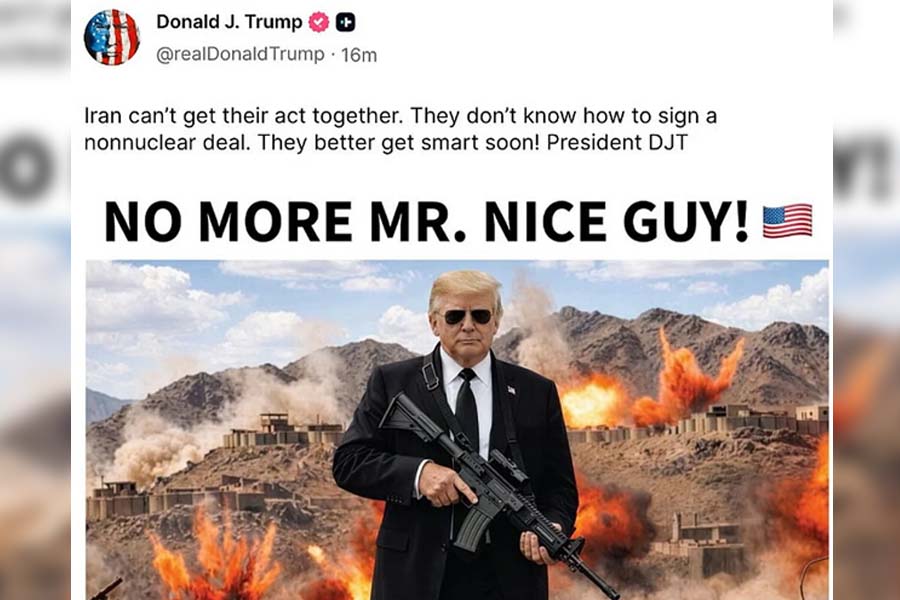Screen dimensions: 900x600
Task: Click the NO MORE MR. NICE GUY headline
Action: 426,220
